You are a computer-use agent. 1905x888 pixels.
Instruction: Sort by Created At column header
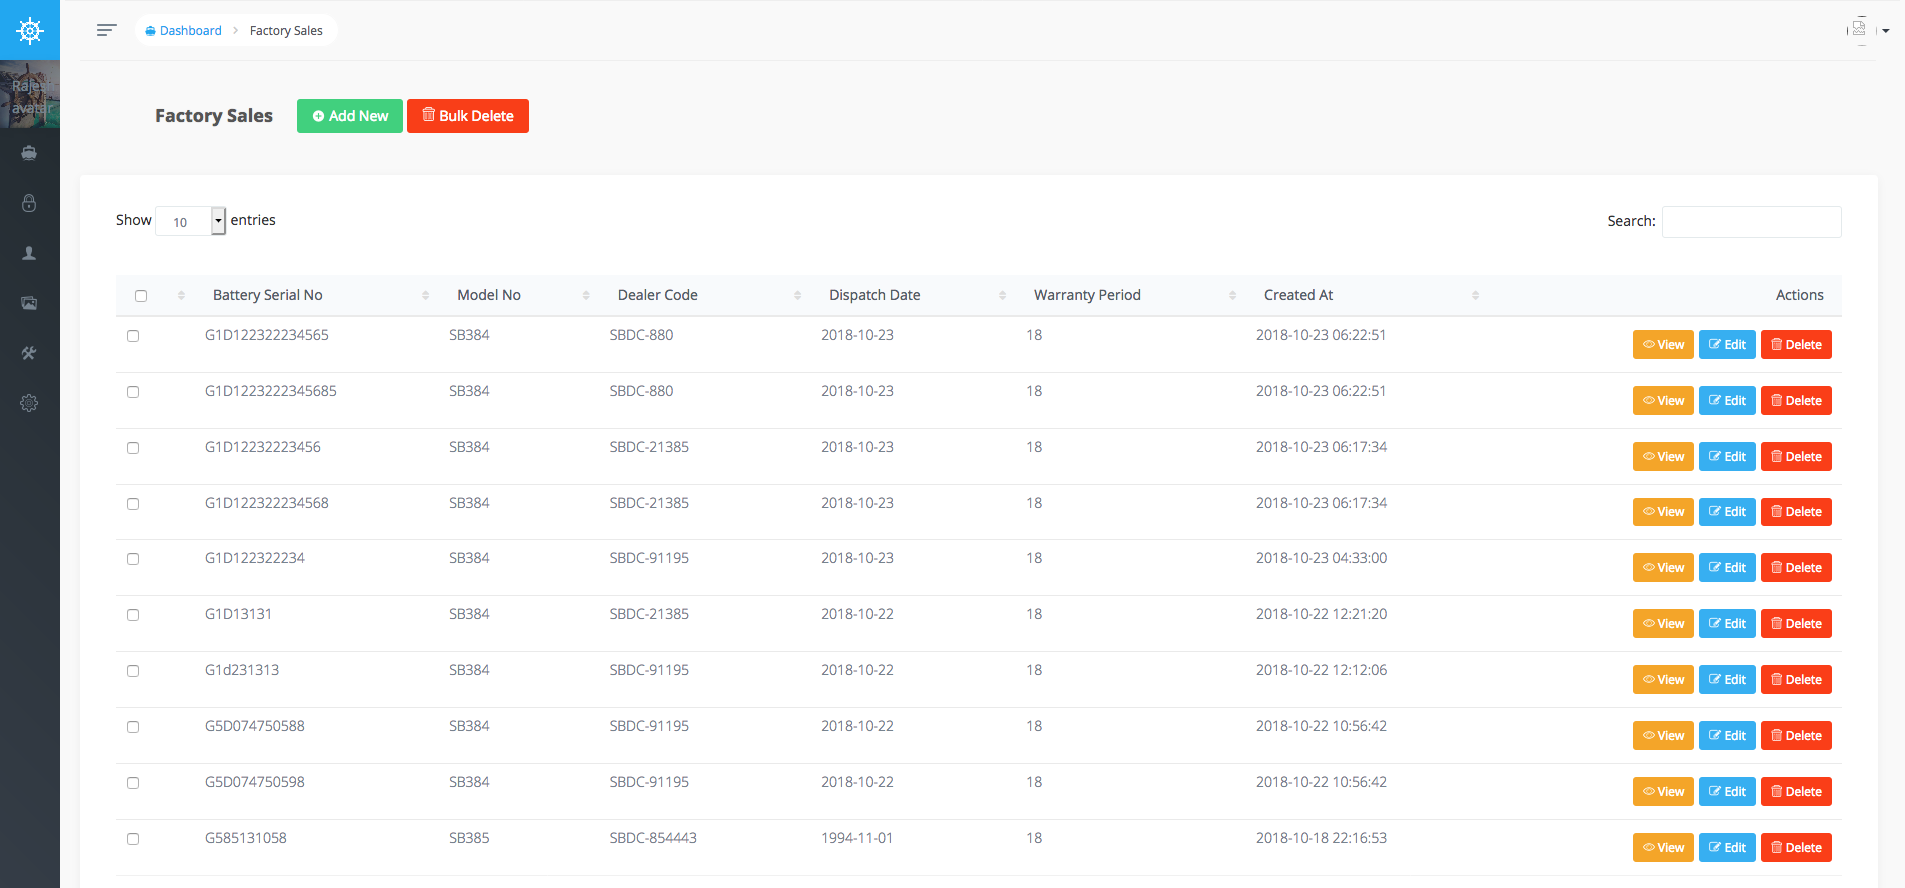pos(1369,295)
